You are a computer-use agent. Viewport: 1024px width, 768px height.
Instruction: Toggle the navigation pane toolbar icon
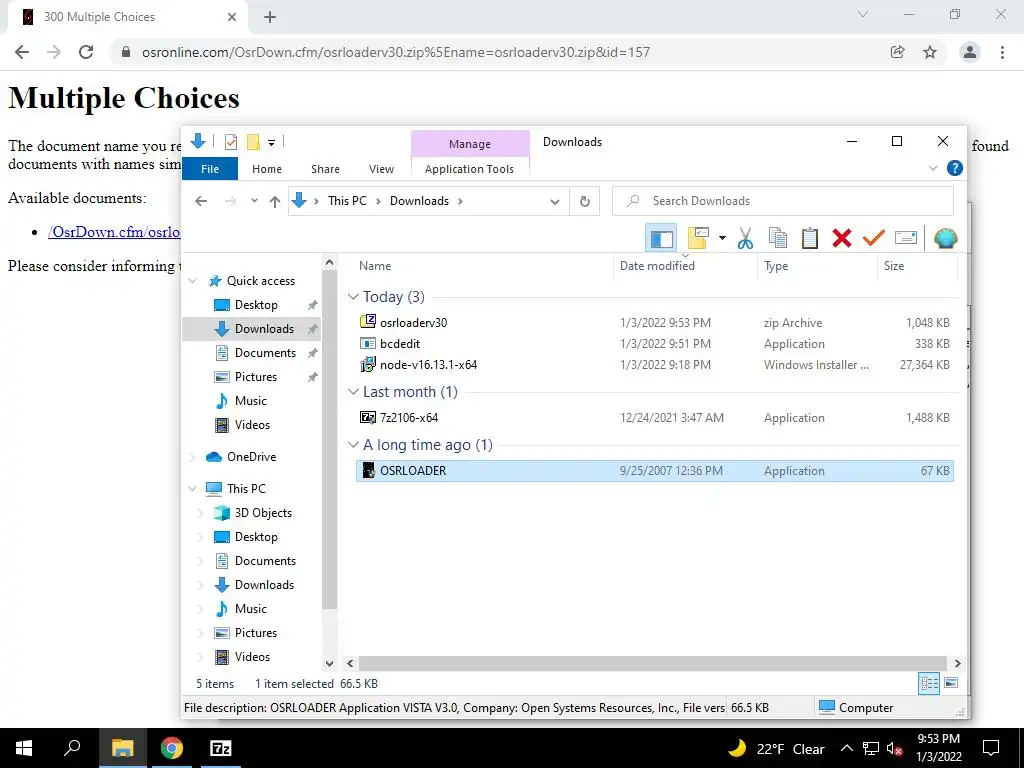[x=661, y=238]
